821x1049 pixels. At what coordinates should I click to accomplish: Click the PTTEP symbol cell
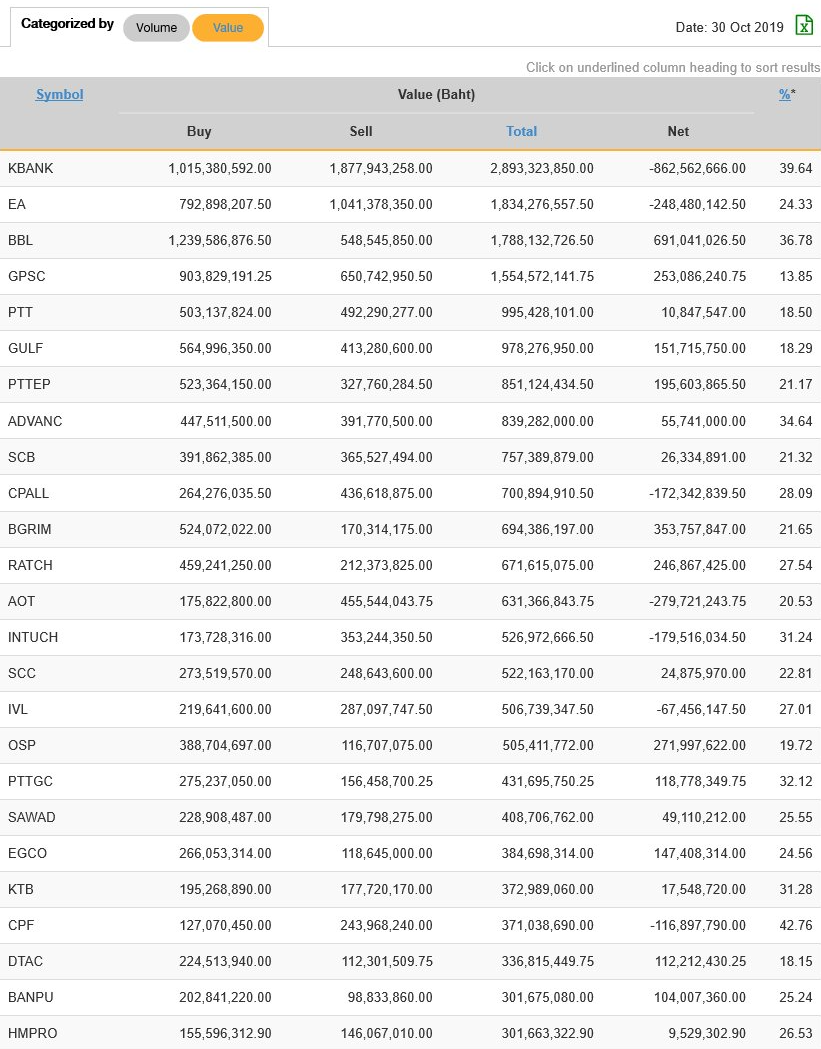click(x=28, y=385)
